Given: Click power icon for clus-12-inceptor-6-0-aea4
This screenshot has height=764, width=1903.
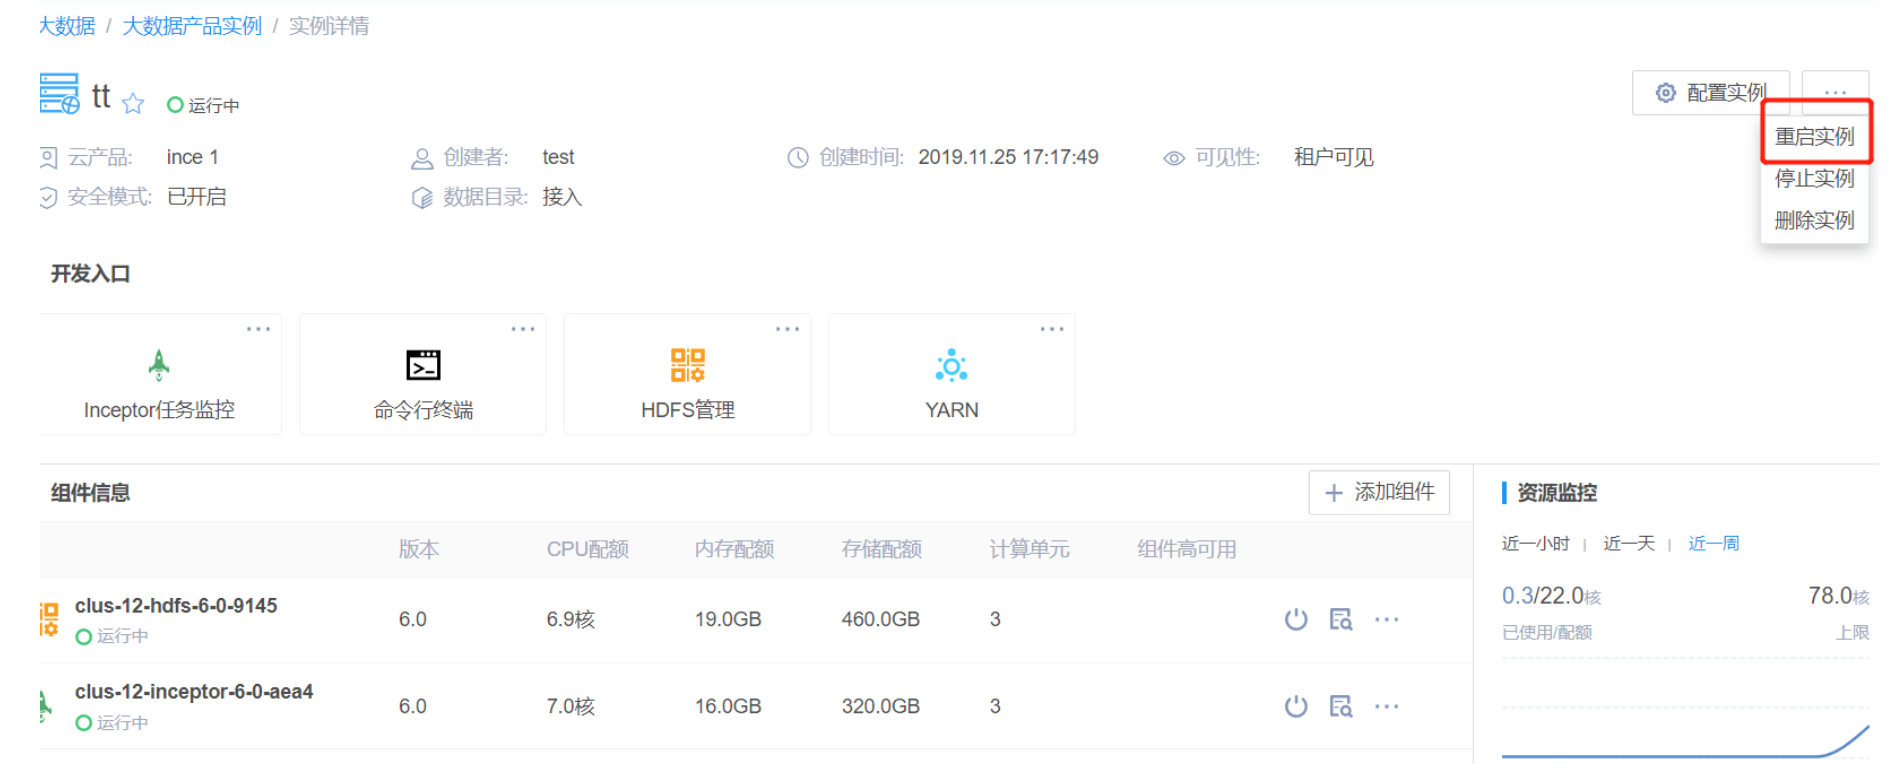Looking at the screenshot, I should click(1296, 707).
